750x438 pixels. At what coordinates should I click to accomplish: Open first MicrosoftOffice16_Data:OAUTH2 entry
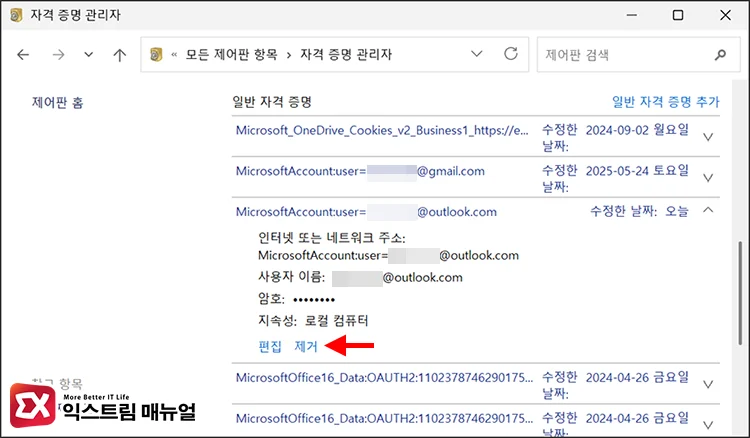point(385,378)
